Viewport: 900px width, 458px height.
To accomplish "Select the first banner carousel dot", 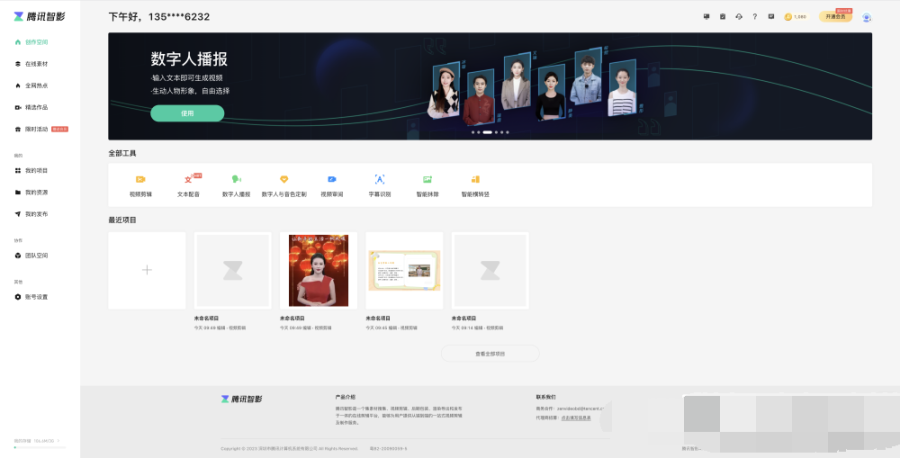I will (x=473, y=132).
